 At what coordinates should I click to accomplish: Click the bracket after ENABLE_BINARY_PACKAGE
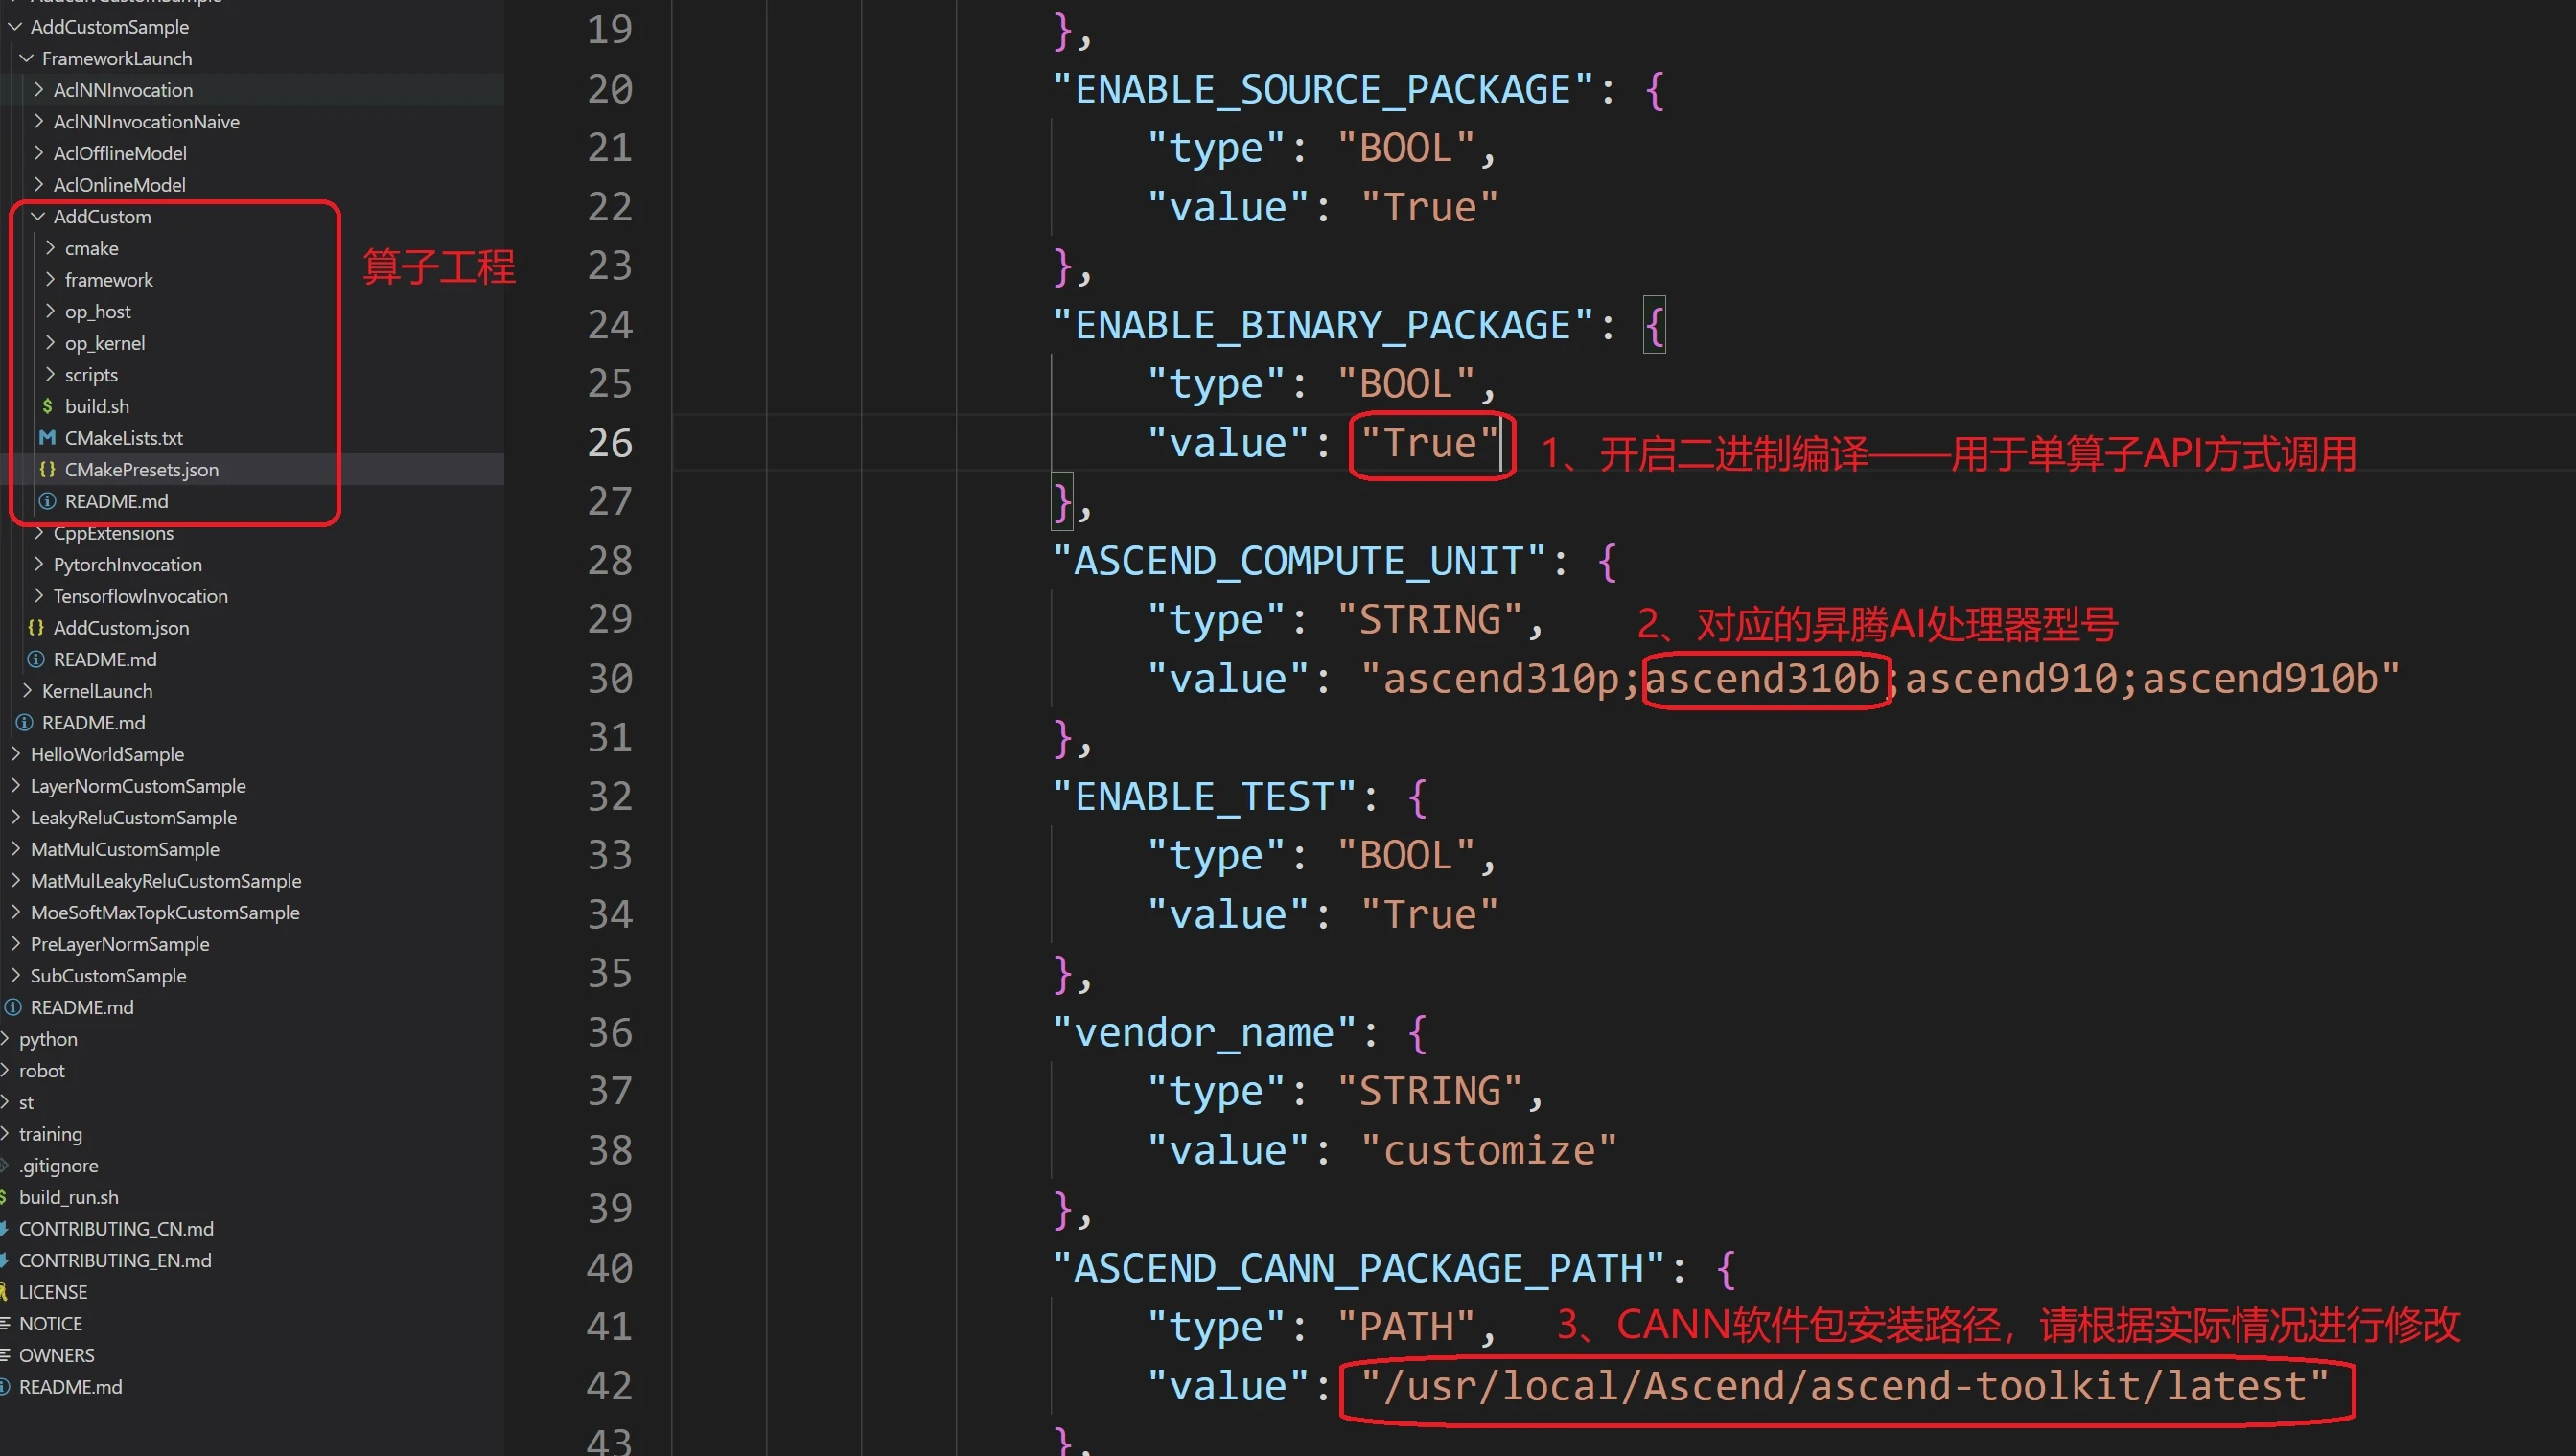coord(1654,325)
